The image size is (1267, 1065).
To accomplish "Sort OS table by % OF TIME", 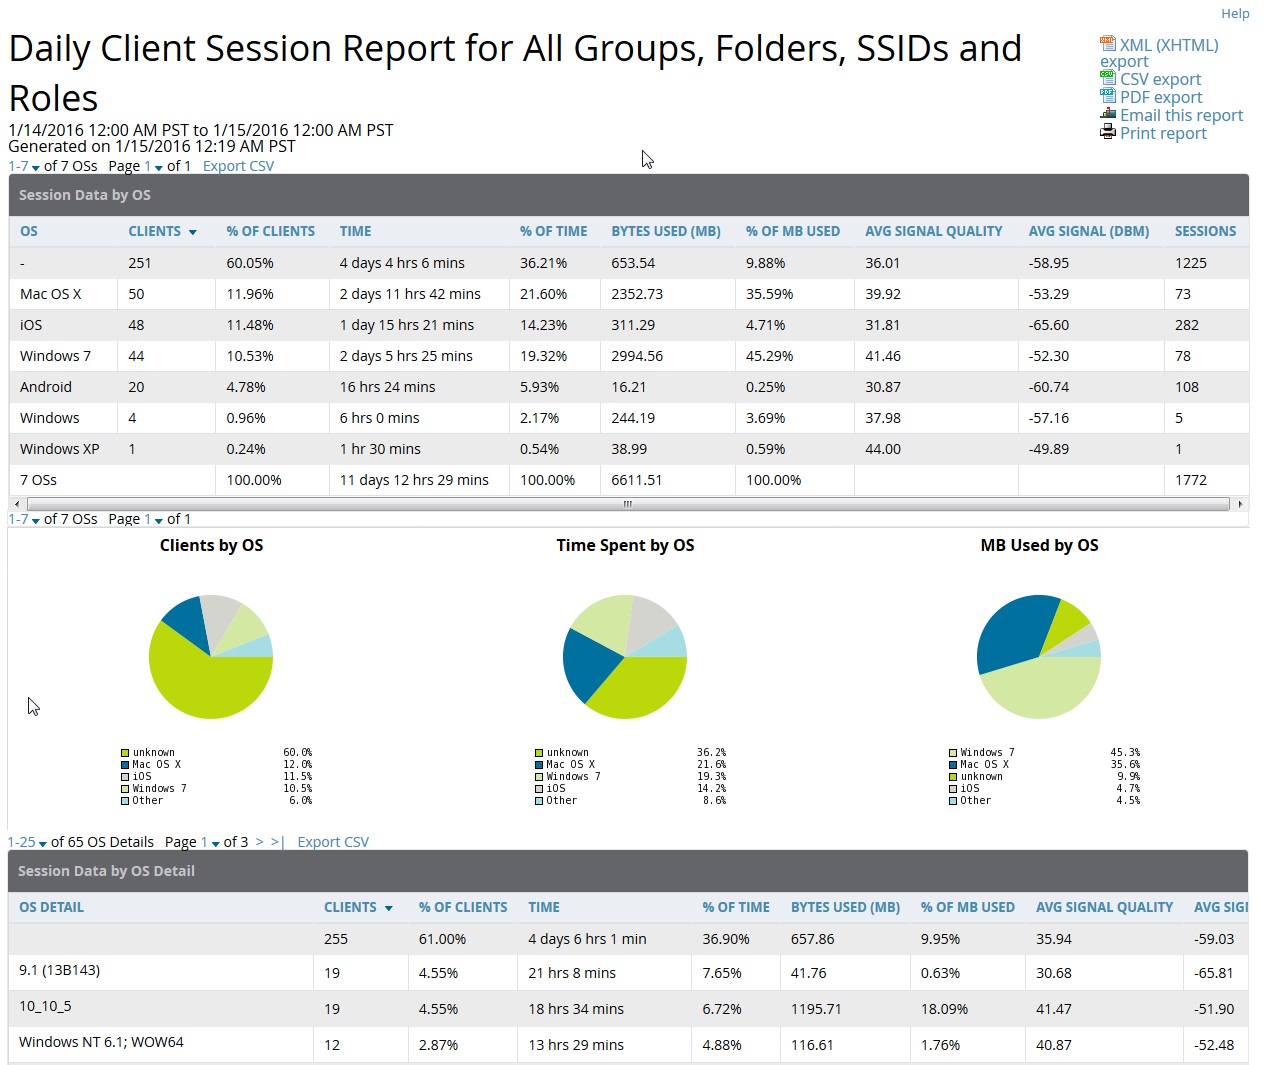I will click(x=553, y=231).
